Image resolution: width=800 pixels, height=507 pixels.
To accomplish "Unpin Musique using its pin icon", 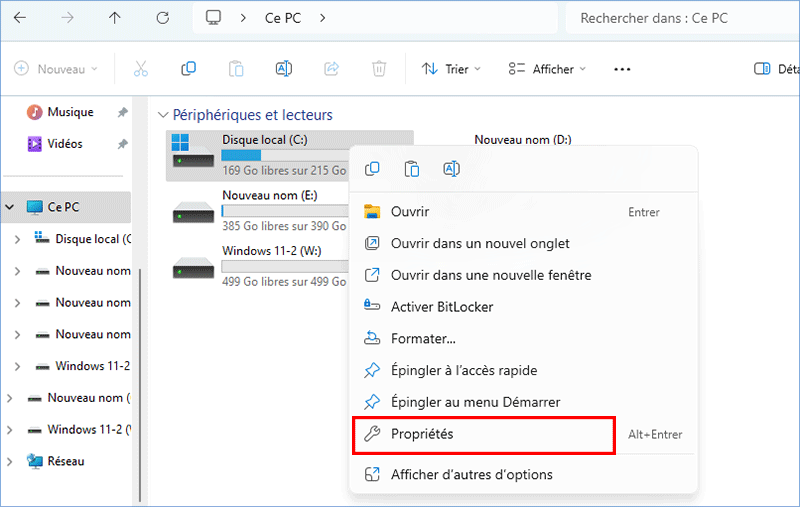I will [122, 112].
